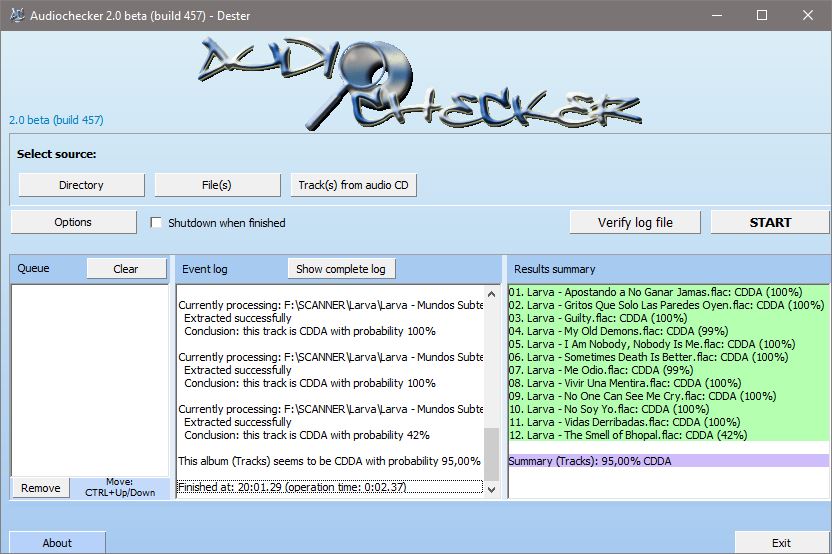The width and height of the screenshot is (832, 554).
Task: Click the Queue header label
Action: click(33, 268)
